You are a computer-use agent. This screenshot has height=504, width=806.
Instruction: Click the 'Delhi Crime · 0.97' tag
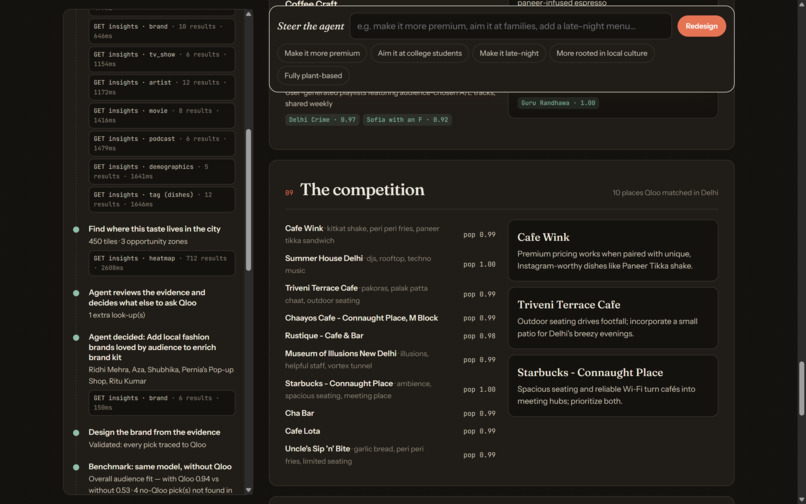point(322,120)
